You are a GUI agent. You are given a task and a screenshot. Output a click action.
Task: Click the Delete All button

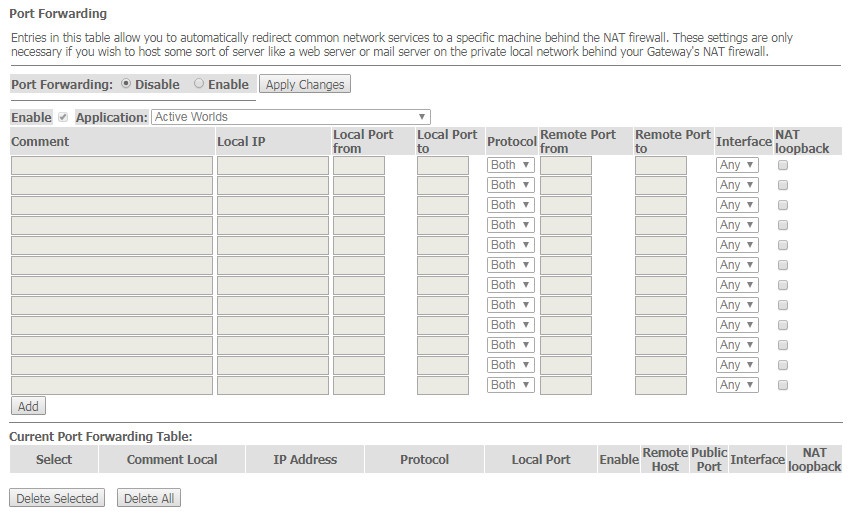pyautogui.click(x=149, y=498)
